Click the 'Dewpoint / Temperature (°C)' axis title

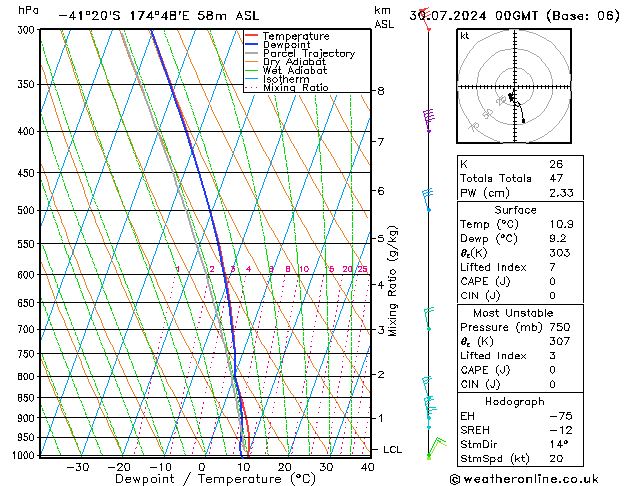pyautogui.click(x=215, y=479)
